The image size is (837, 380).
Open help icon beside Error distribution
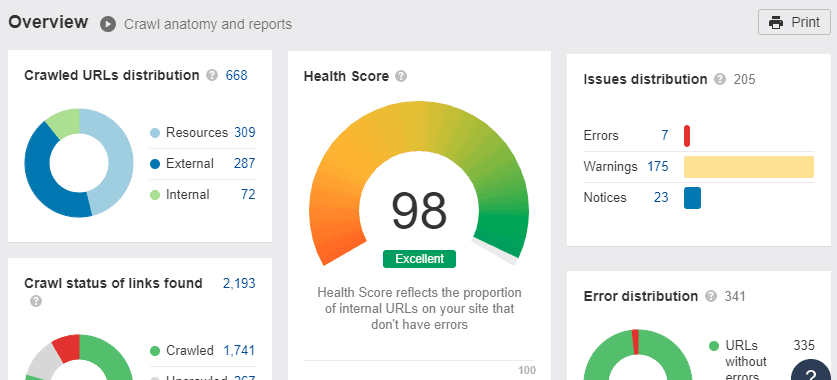pyautogui.click(x=710, y=296)
